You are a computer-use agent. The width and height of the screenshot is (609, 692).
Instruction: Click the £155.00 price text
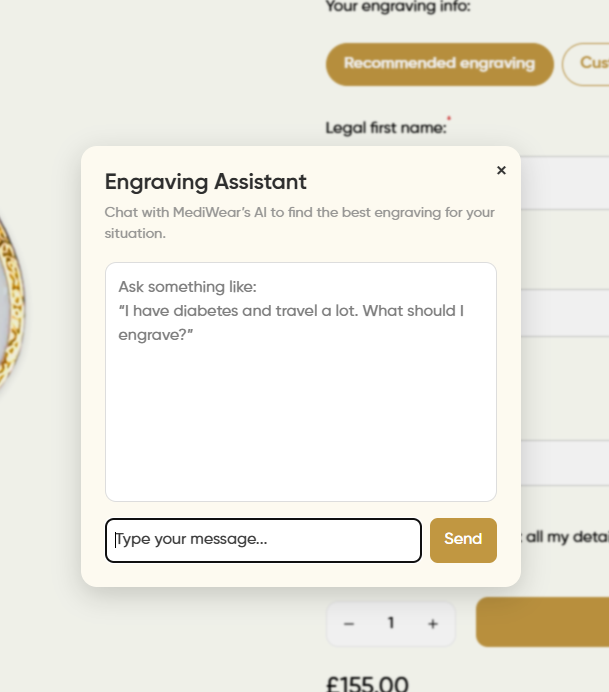(x=367, y=684)
